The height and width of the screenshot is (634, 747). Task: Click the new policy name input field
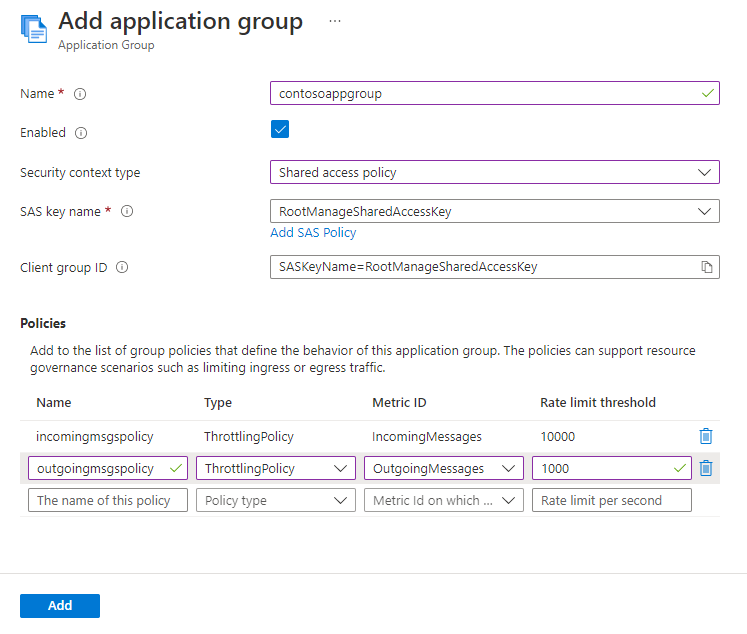coord(108,500)
